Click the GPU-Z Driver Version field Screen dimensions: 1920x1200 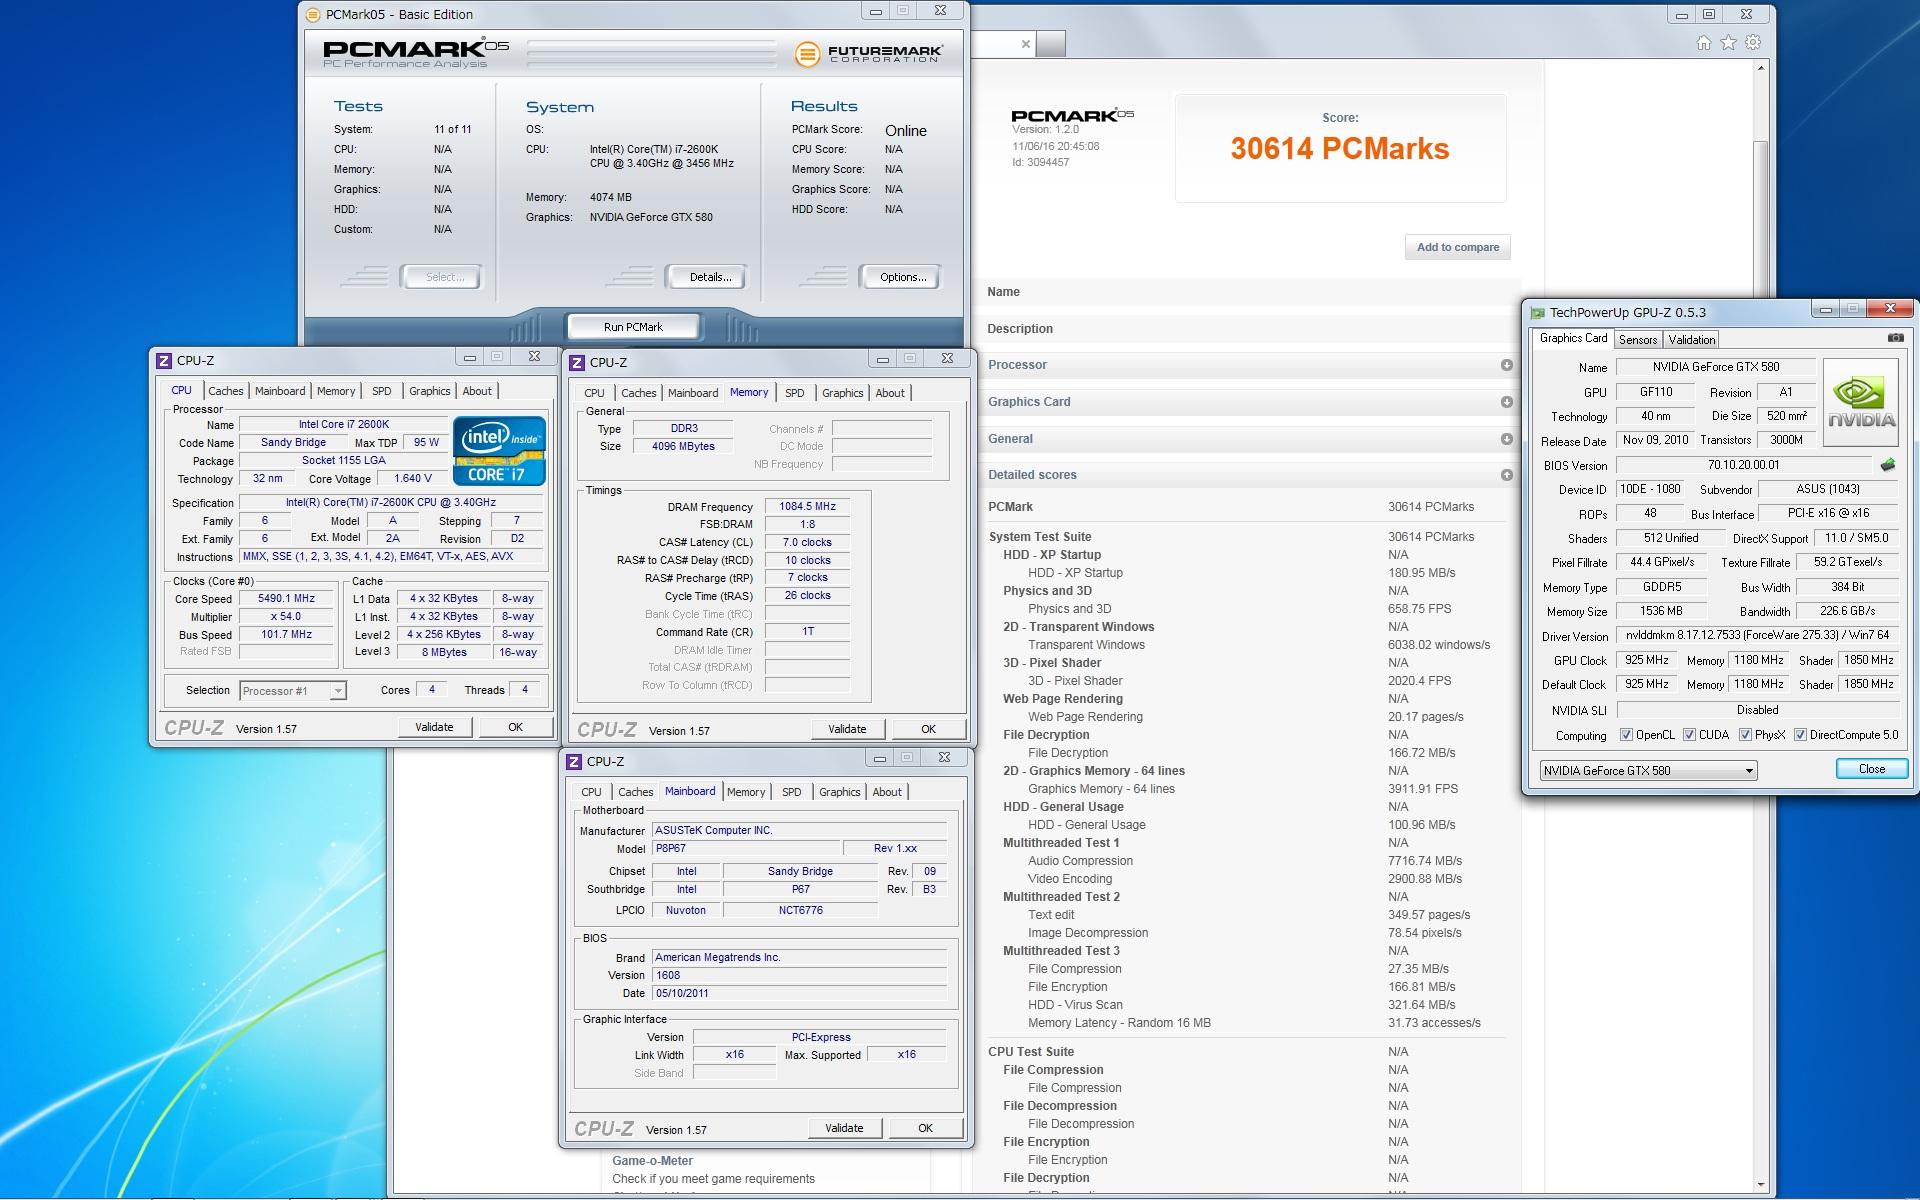click(1757, 635)
